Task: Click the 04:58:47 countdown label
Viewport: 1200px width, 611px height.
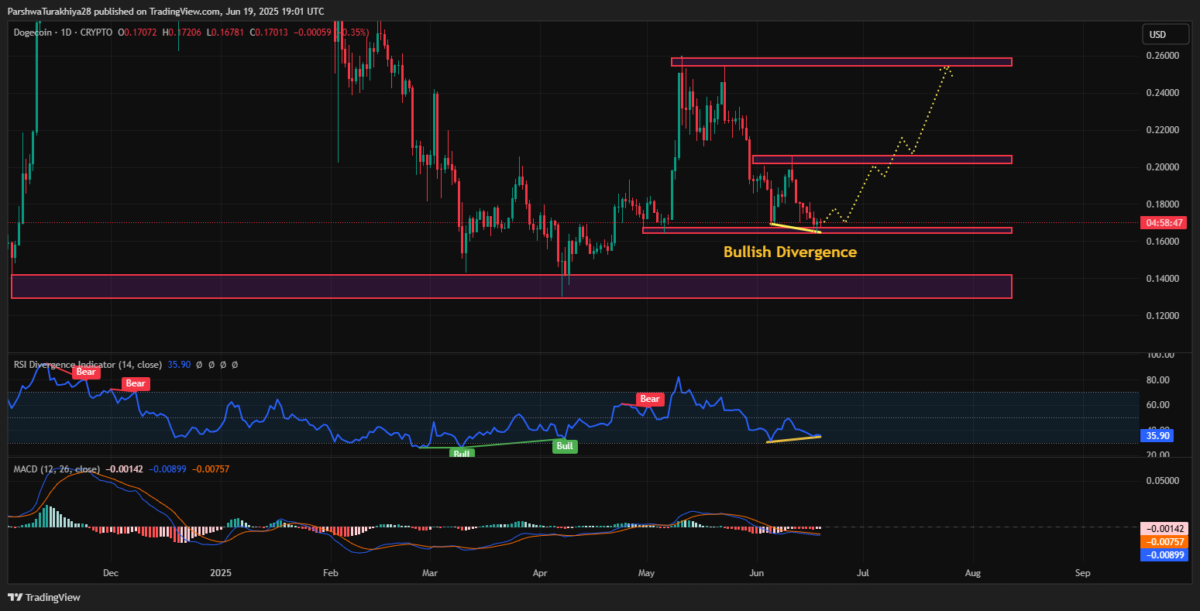Action: point(1162,222)
